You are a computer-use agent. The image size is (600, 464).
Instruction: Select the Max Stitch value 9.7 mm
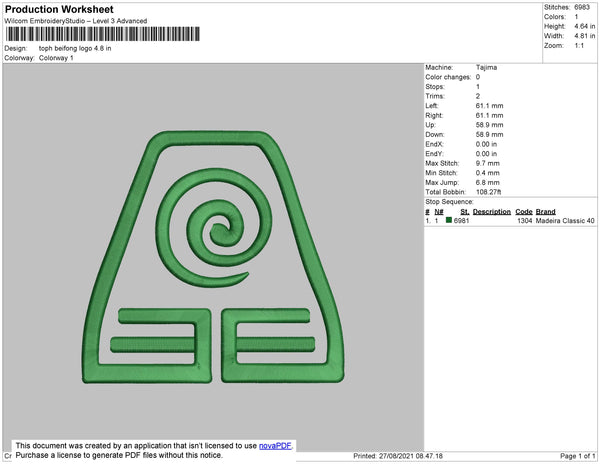pos(488,163)
